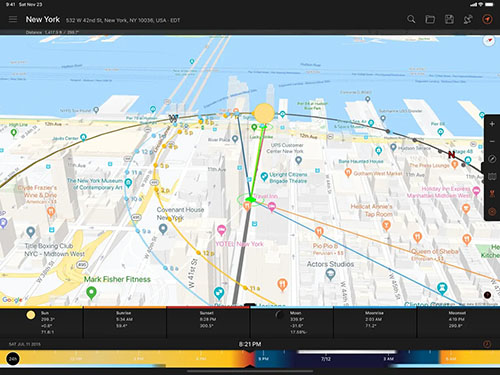This screenshot has width=500, height=375.
Task: Tap the New York Museum of Contemporary Art pin
Action: tap(128, 183)
